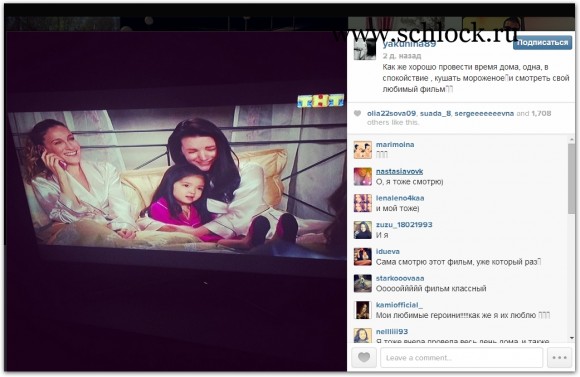Open the three-dots more options button
The width and height of the screenshot is (580, 377).
coord(559,357)
